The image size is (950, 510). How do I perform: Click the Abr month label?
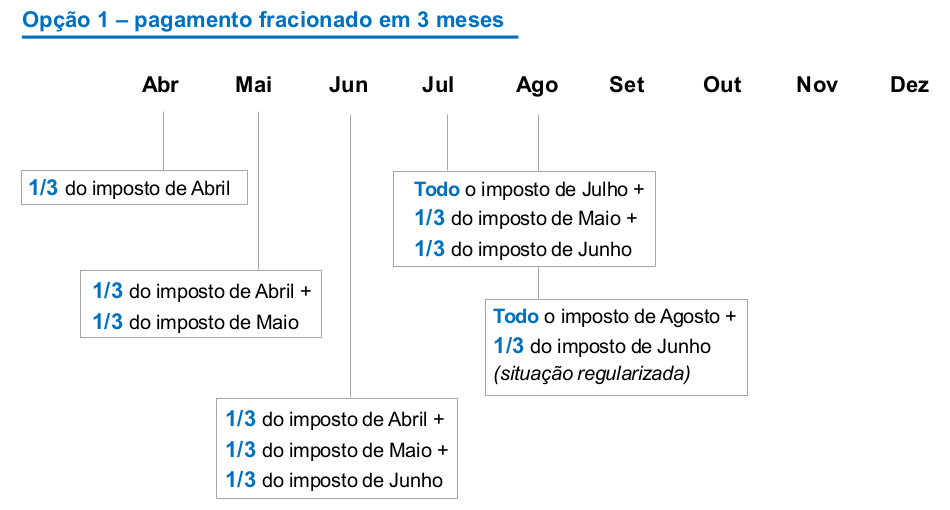pos(160,85)
